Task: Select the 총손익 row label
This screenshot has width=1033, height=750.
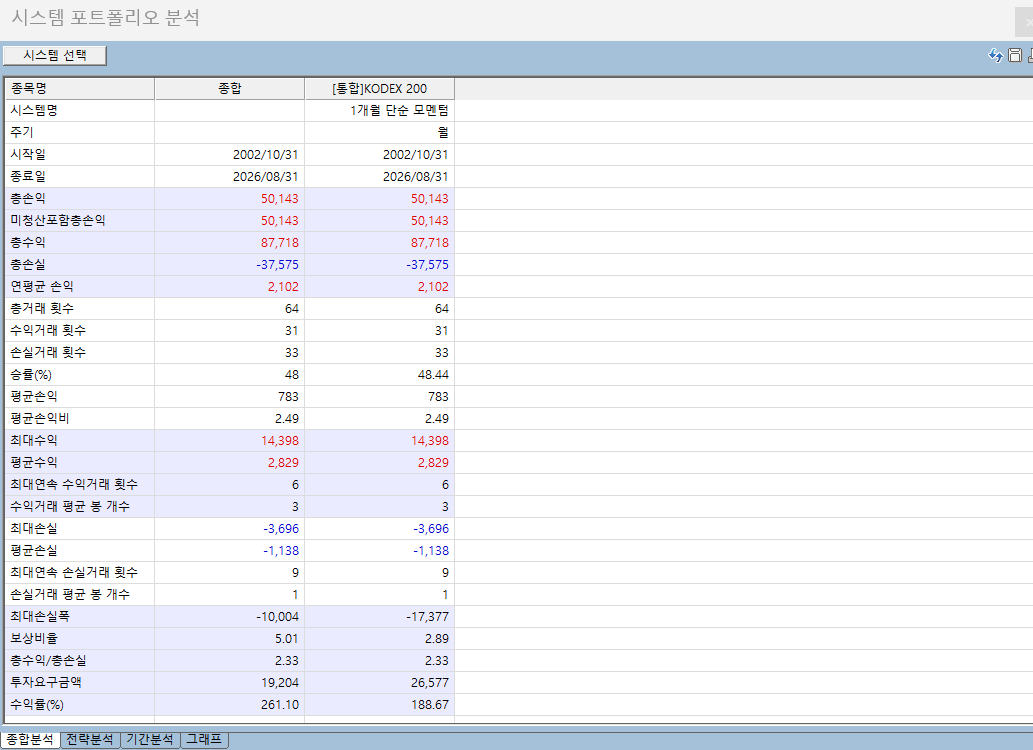Action: coord(28,198)
